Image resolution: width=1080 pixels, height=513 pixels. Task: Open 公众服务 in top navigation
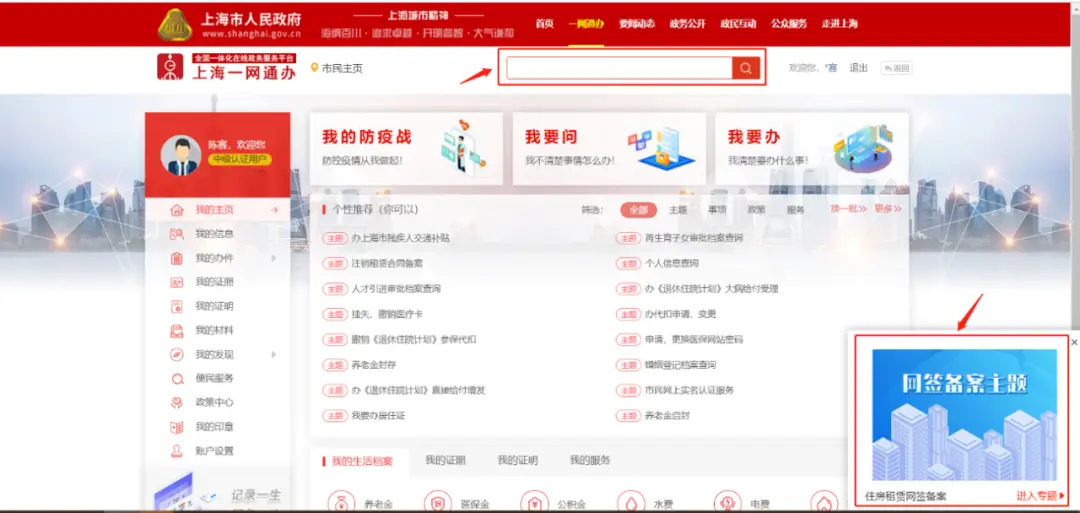pos(789,23)
